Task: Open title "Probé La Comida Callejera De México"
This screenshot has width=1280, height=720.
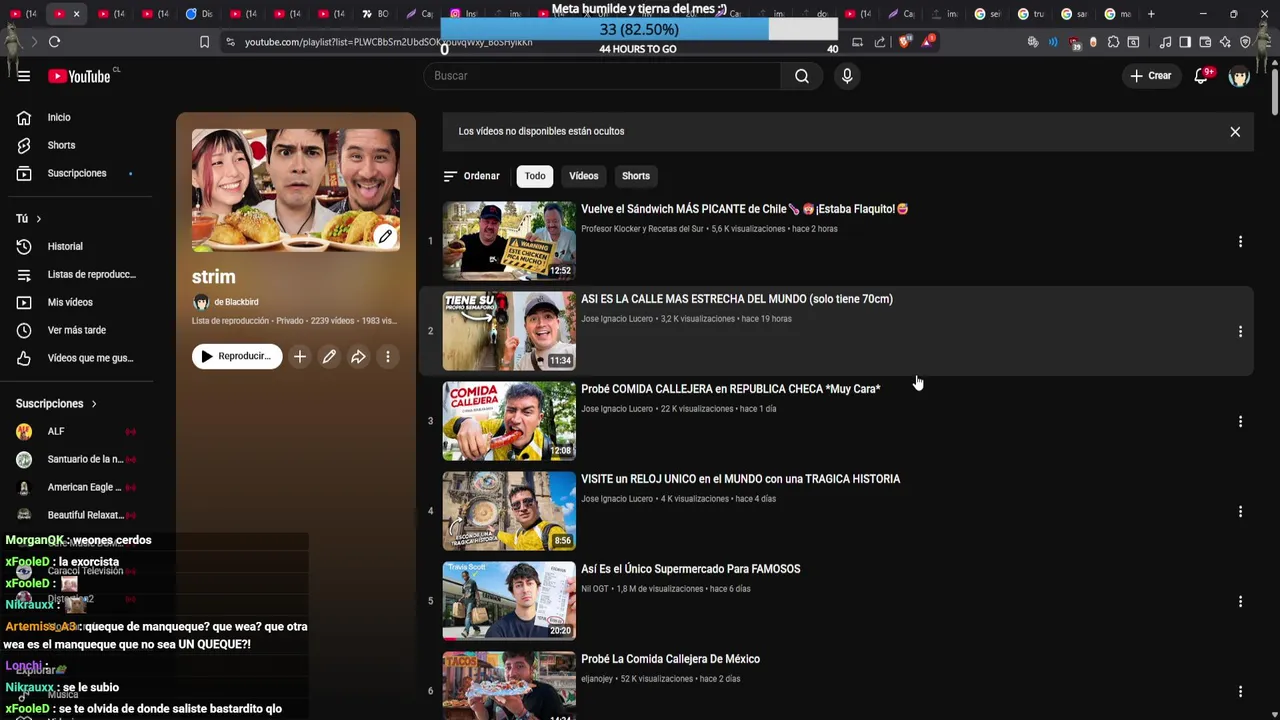Action: (x=670, y=659)
